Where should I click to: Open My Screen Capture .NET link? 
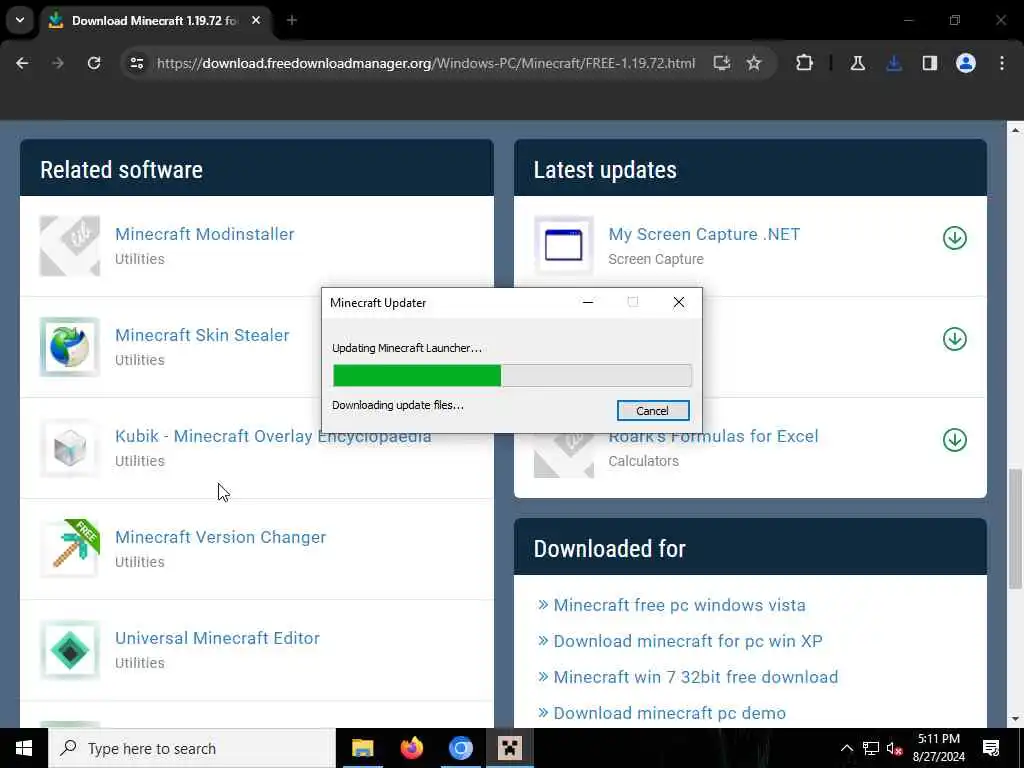704,234
